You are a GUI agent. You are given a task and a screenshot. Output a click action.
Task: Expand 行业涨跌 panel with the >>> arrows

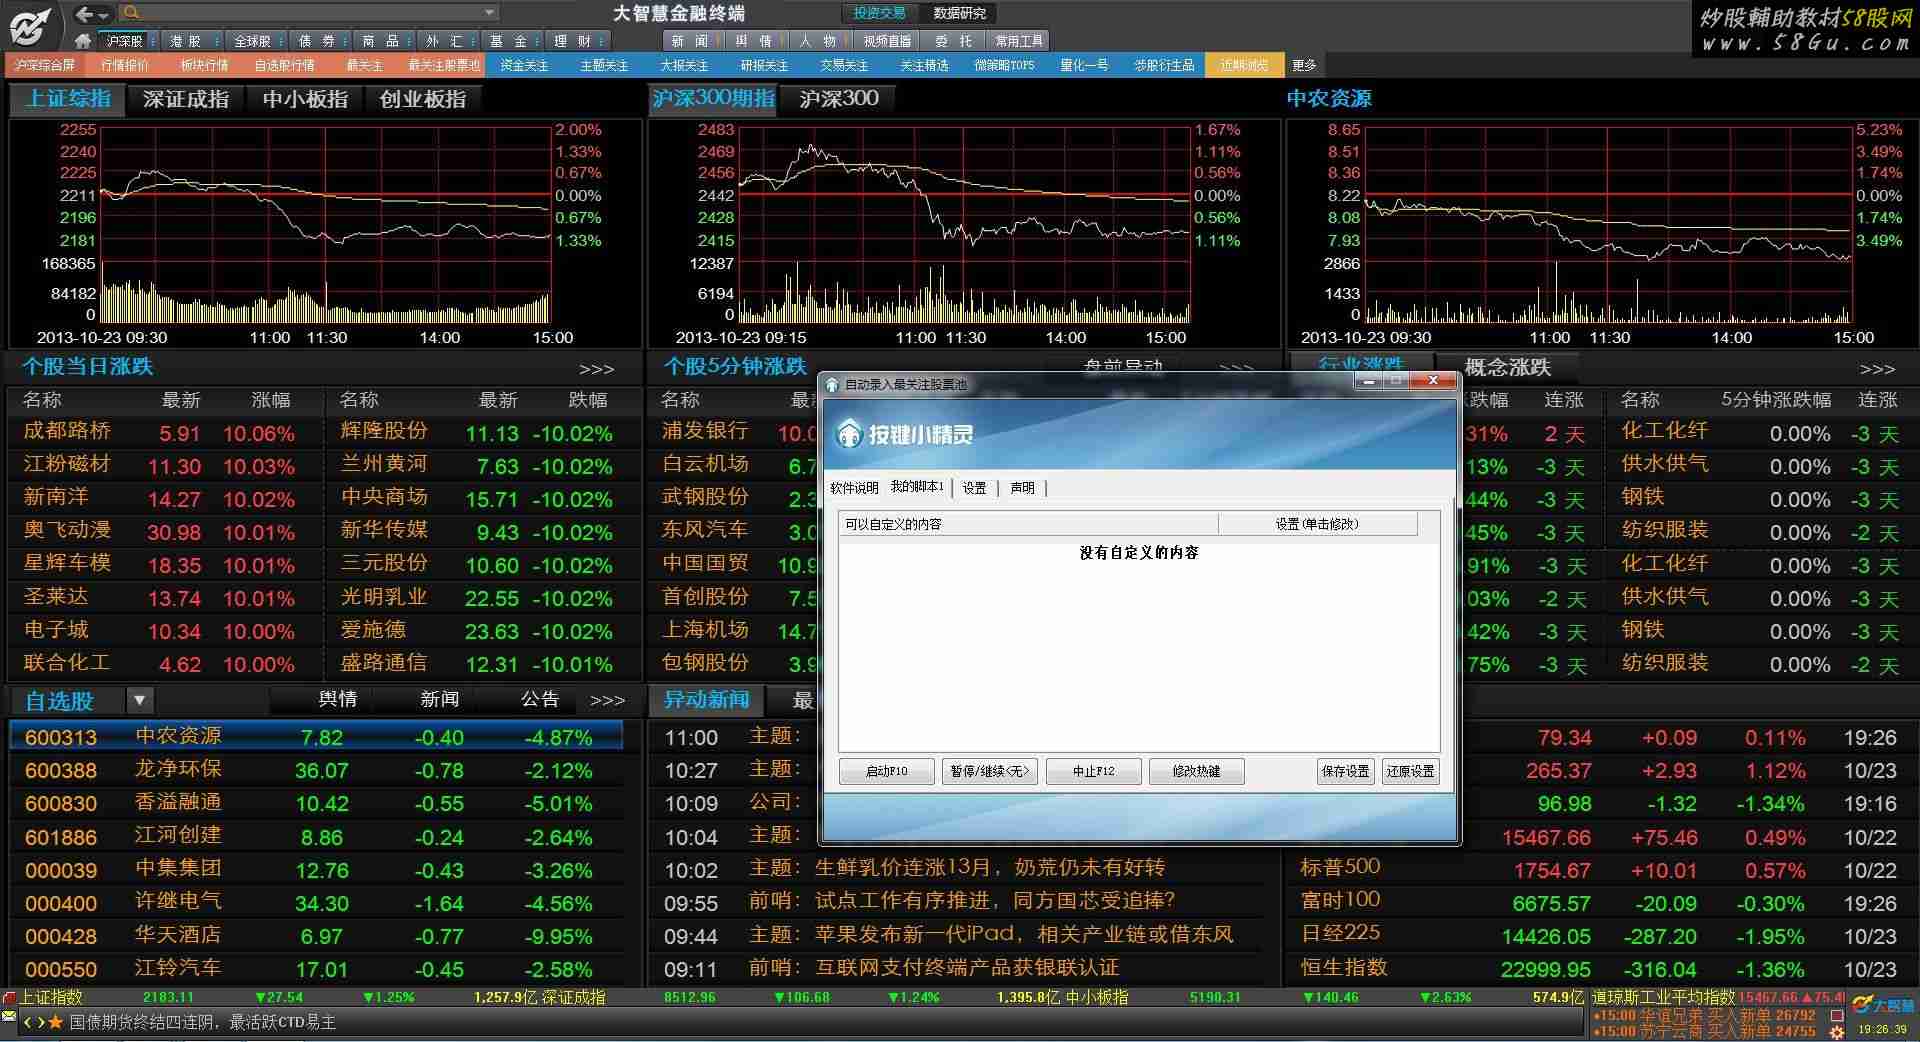1877,368
